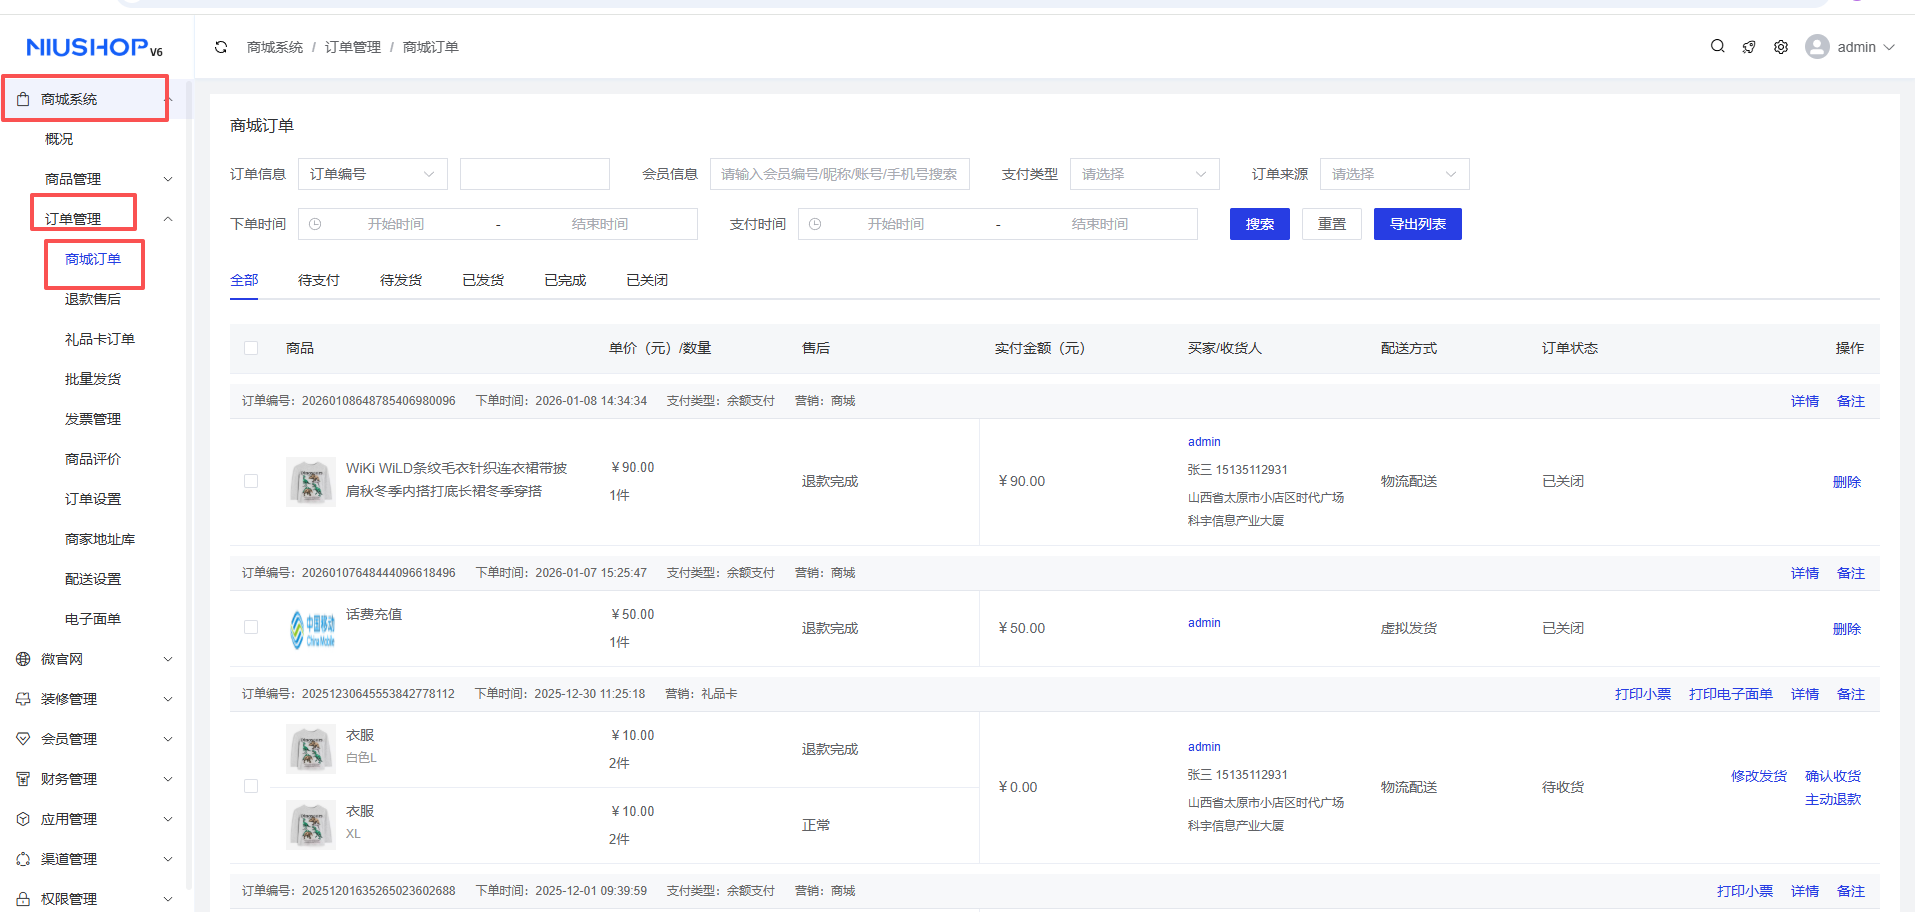Click the 权限管理 lock icon in sidebar

[x=23, y=899]
